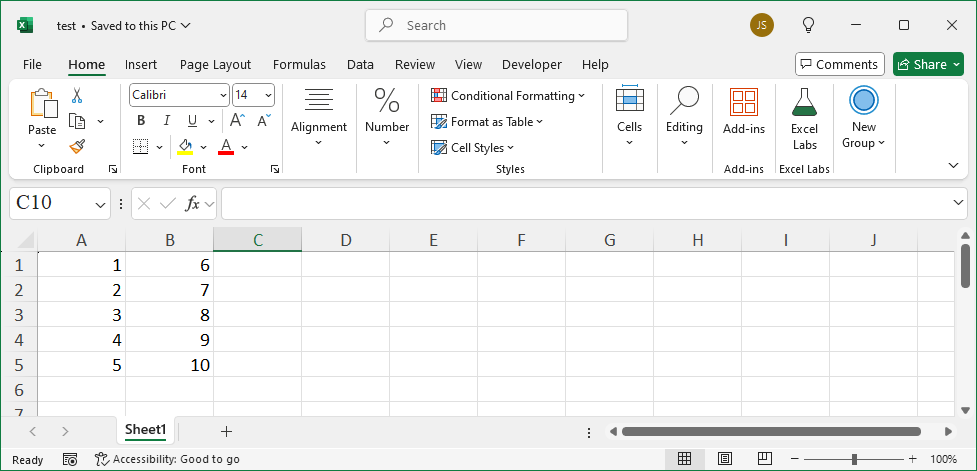
Task: Open the File tab
Action: pyautogui.click(x=32, y=65)
